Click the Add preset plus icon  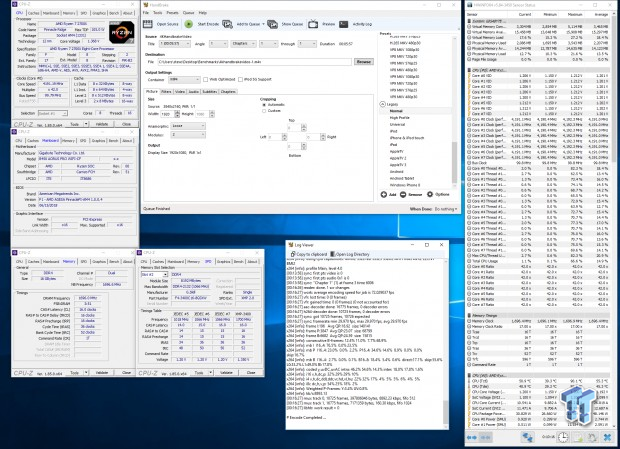click(x=384, y=194)
